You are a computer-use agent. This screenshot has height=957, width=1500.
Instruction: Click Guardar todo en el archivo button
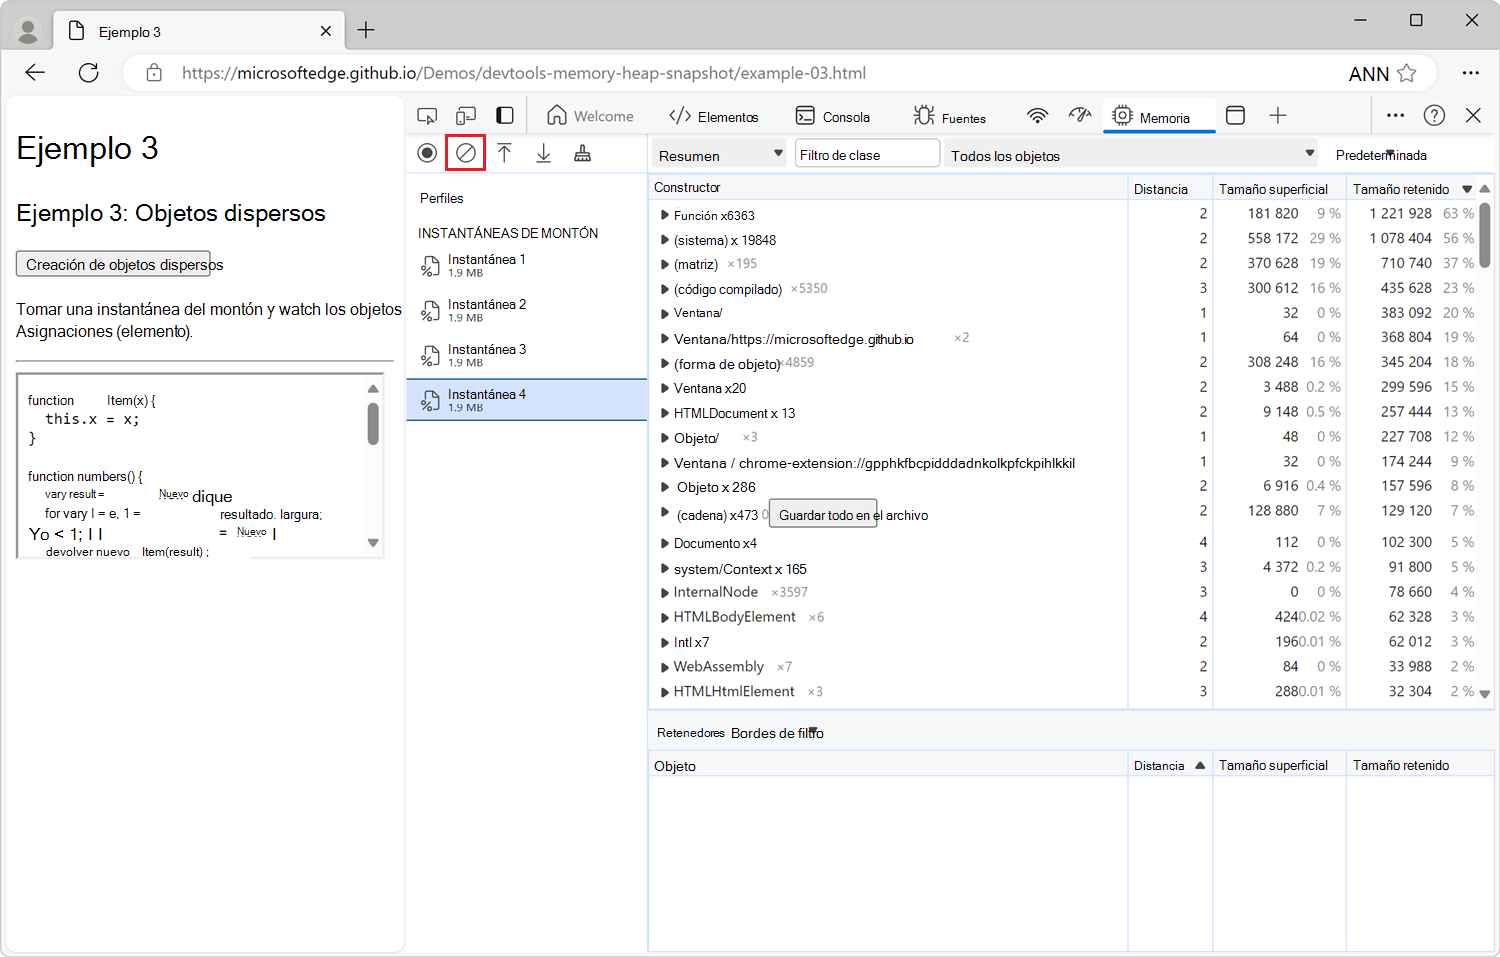[x=823, y=514]
